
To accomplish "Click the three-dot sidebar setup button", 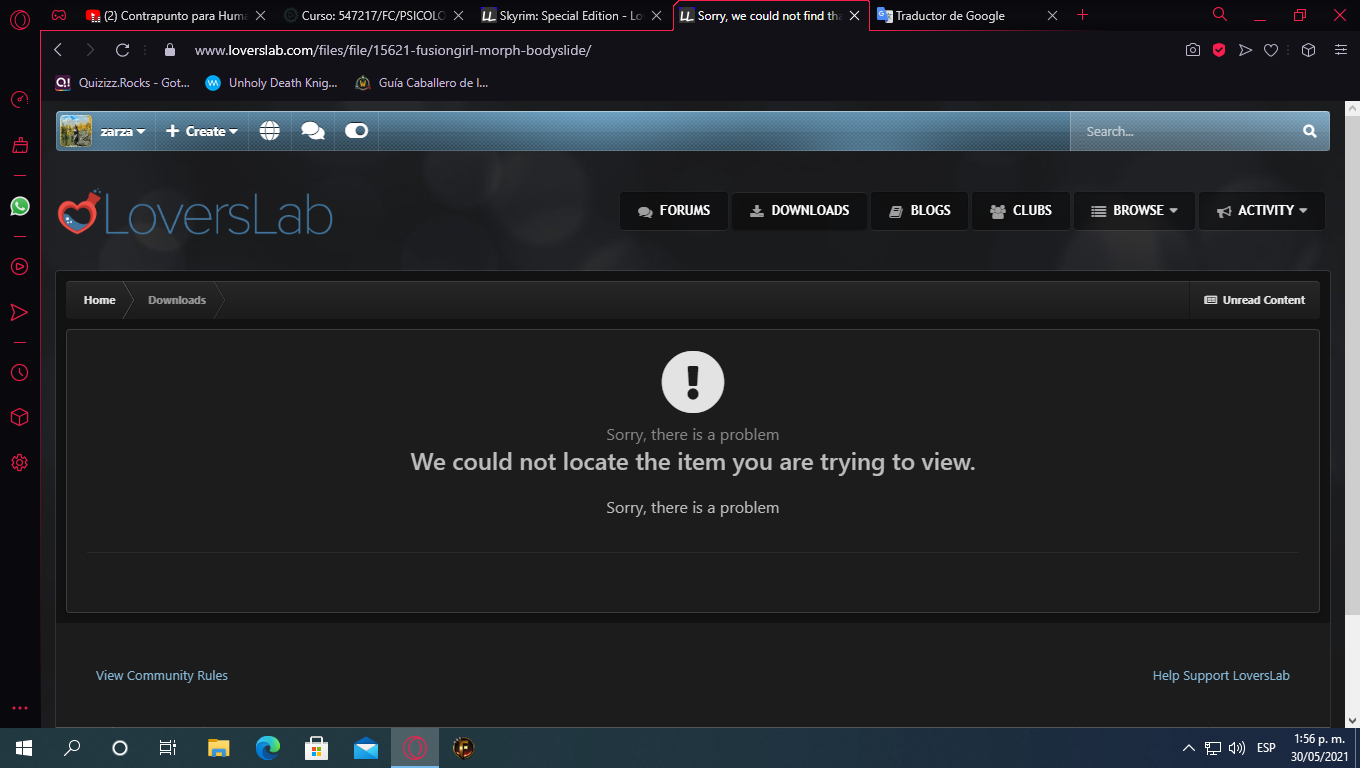I will pyautogui.click(x=19, y=708).
